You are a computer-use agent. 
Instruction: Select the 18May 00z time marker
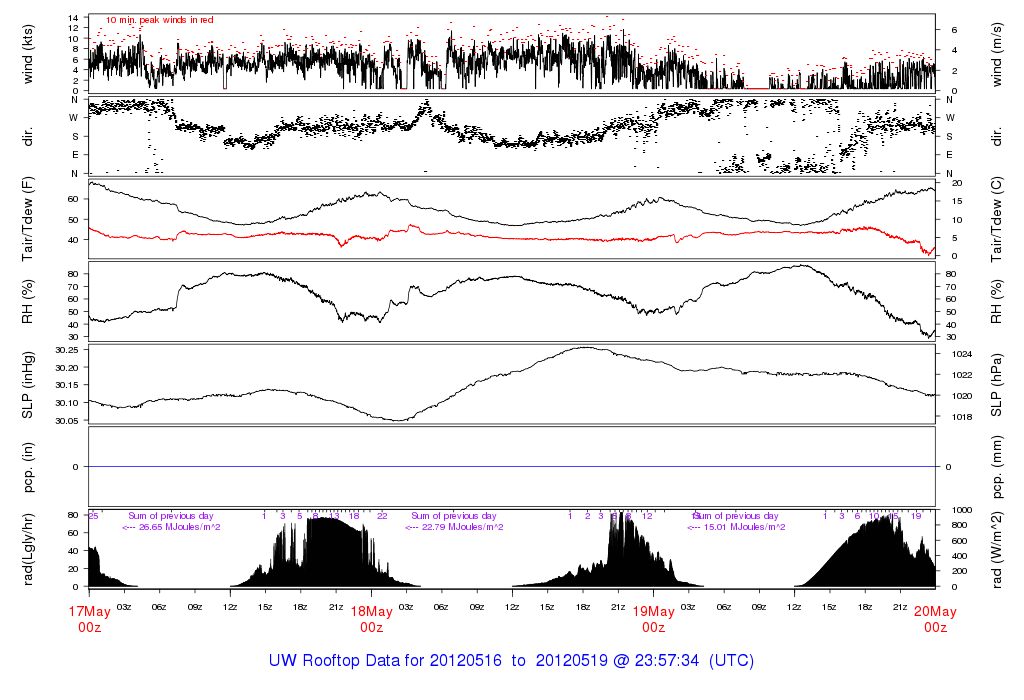pyautogui.click(x=371, y=620)
